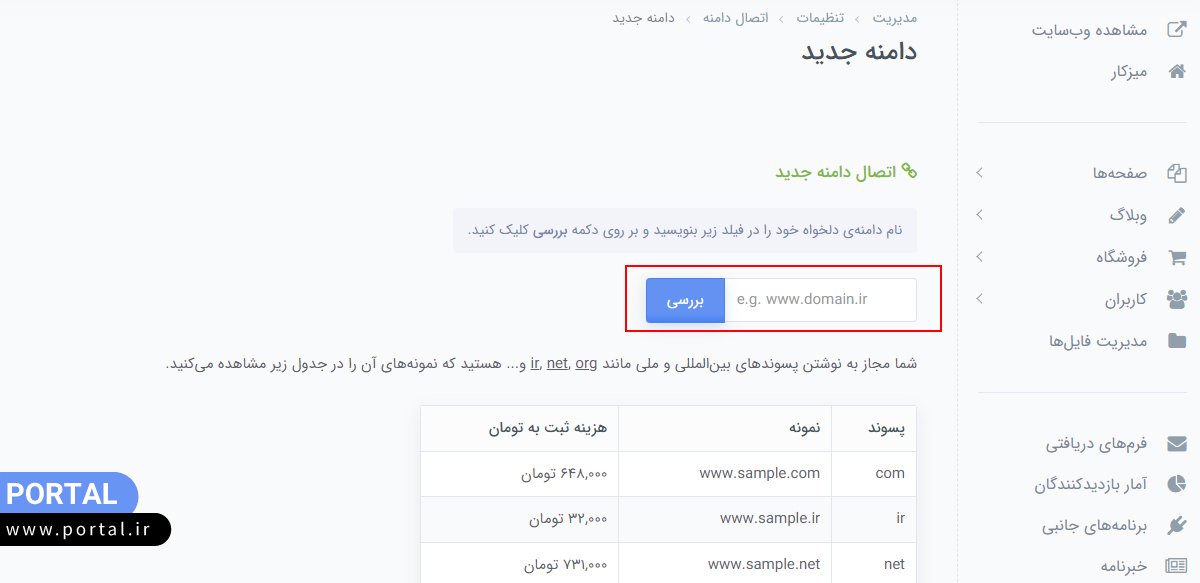Click the link icon in اتصال دامنه جدید heading
Viewport: 1200px width, 583px height.
(x=909, y=172)
